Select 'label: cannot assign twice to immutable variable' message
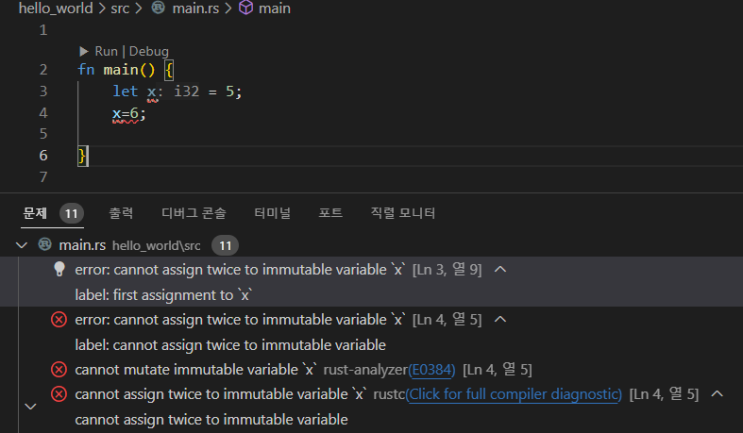The height and width of the screenshot is (433, 743). tap(230, 345)
